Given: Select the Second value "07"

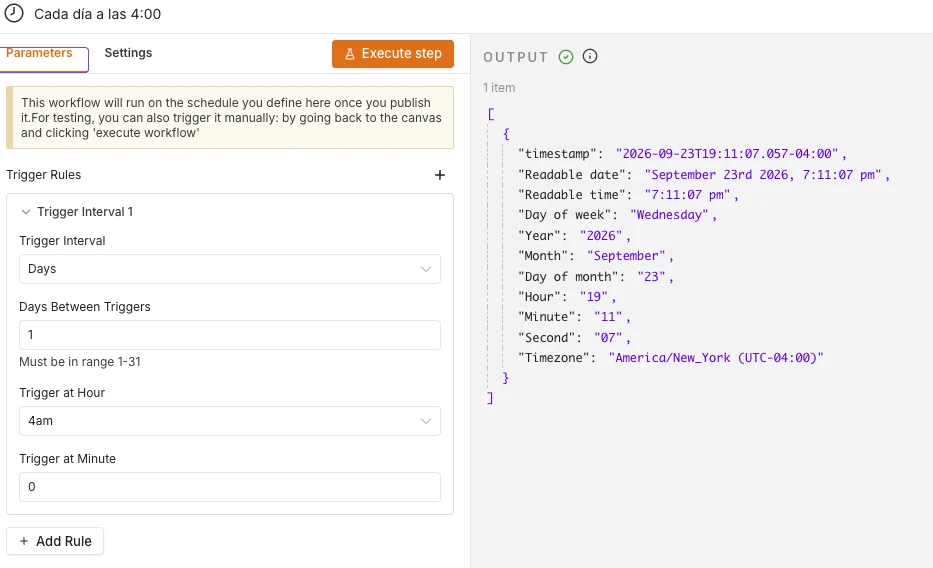Looking at the screenshot, I should [608, 337].
